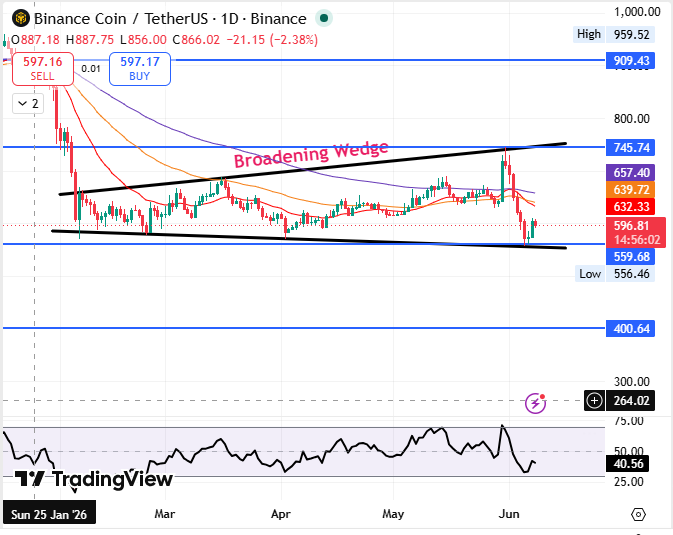Viewport: 673px width, 535px height.
Task: Click the crosshair price 264.02 label
Action: [631, 401]
